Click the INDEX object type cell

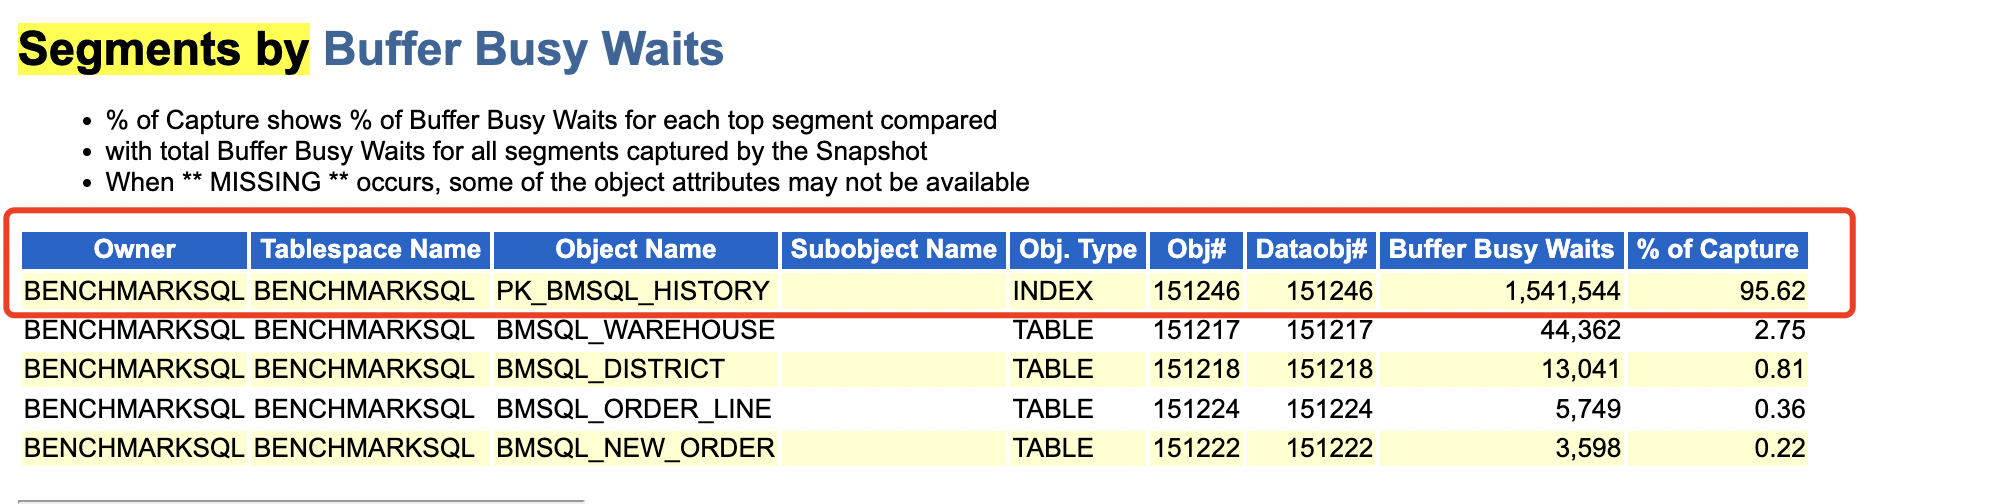coord(1053,291)
